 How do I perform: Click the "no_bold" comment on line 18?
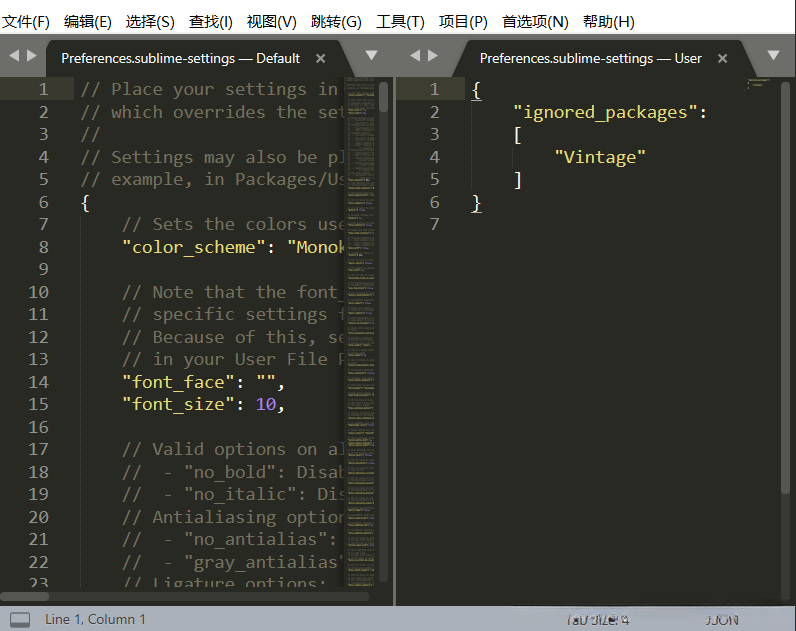pyautogui.click(x=234, y=472)
